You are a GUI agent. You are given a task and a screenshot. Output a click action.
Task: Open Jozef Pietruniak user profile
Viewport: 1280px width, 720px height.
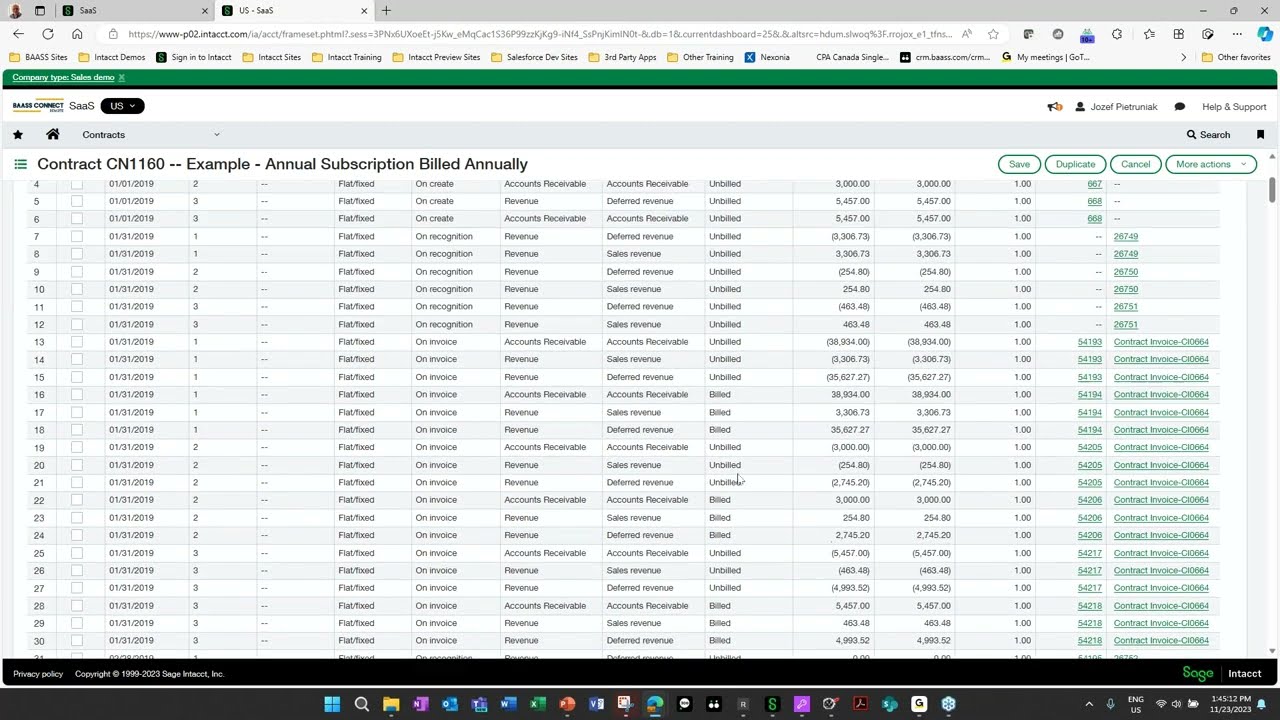click(1116, 107)
